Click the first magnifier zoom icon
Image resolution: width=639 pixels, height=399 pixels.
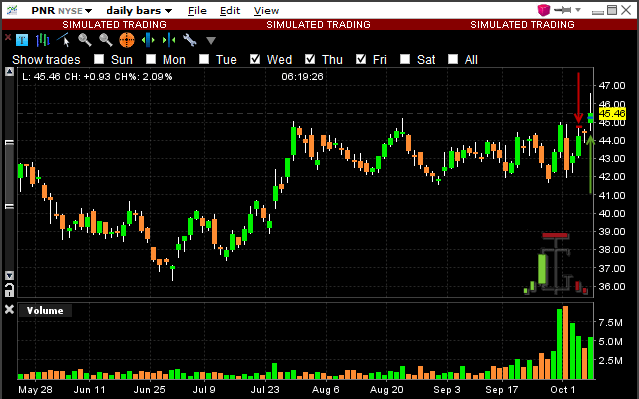coord(85,40)
